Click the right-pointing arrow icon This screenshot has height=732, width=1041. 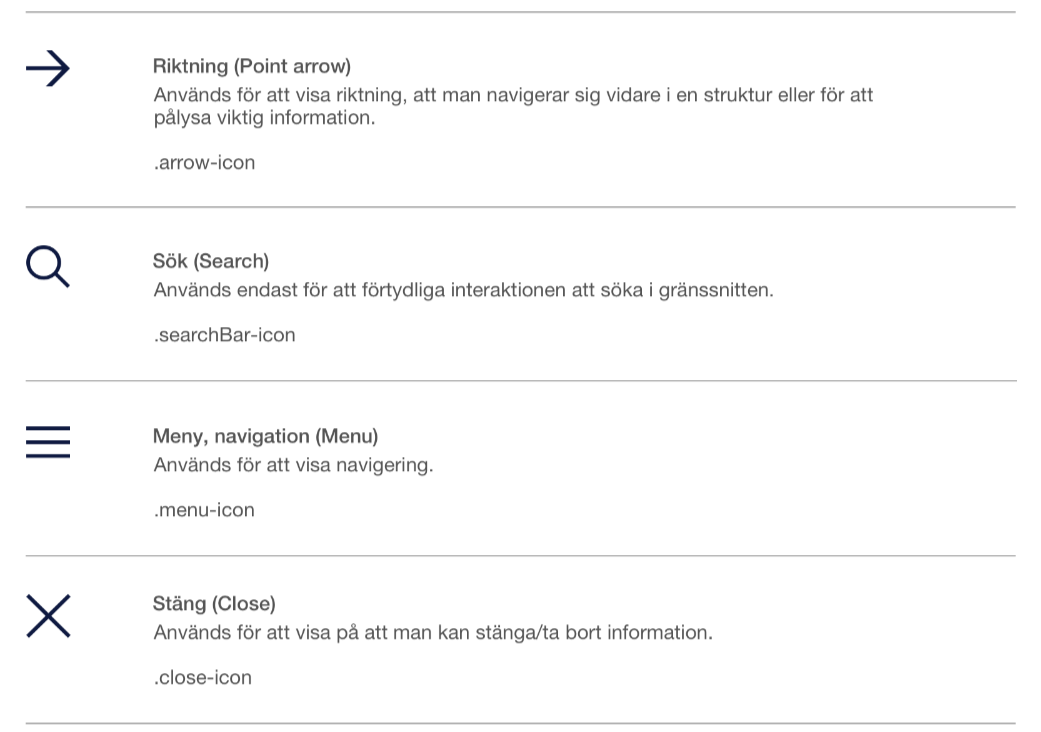48,68
